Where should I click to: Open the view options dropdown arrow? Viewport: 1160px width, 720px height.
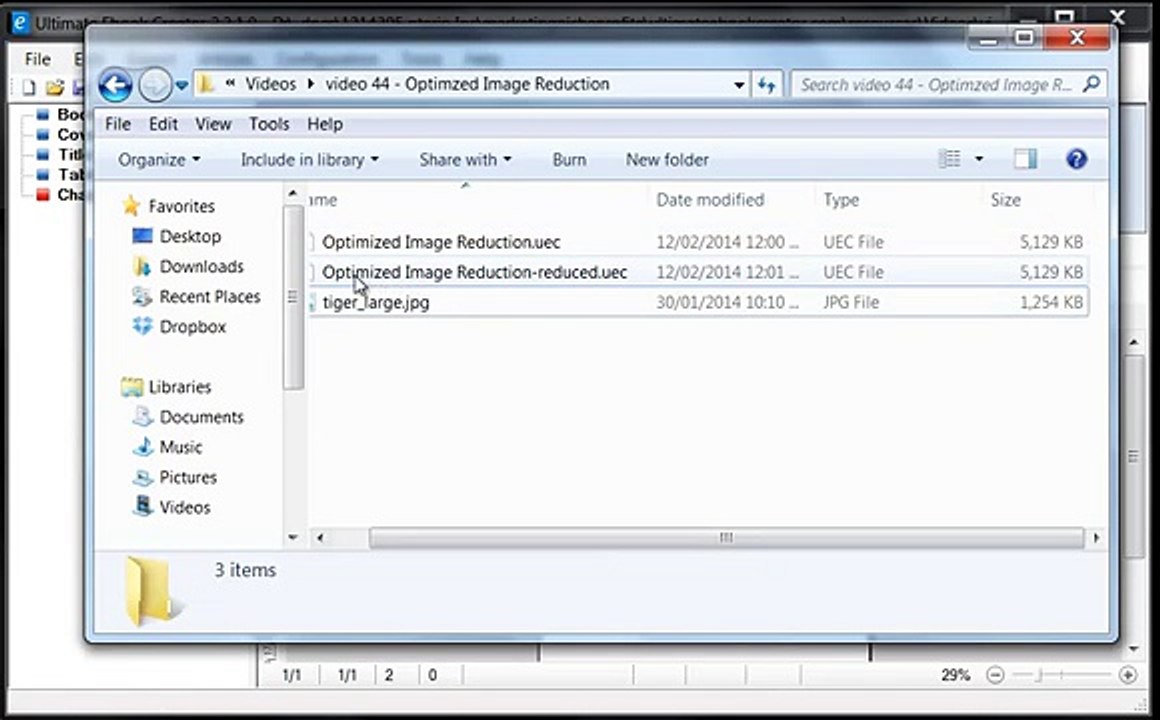[979, 158]
